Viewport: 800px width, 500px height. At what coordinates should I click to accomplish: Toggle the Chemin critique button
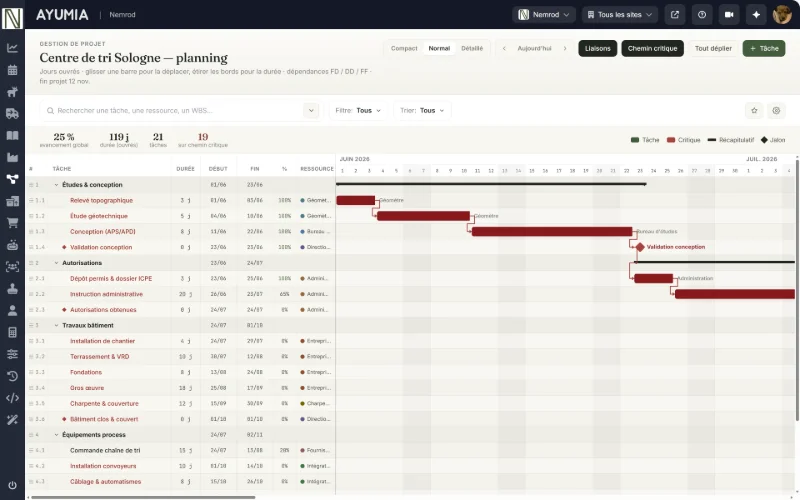[x=652, y=48]
